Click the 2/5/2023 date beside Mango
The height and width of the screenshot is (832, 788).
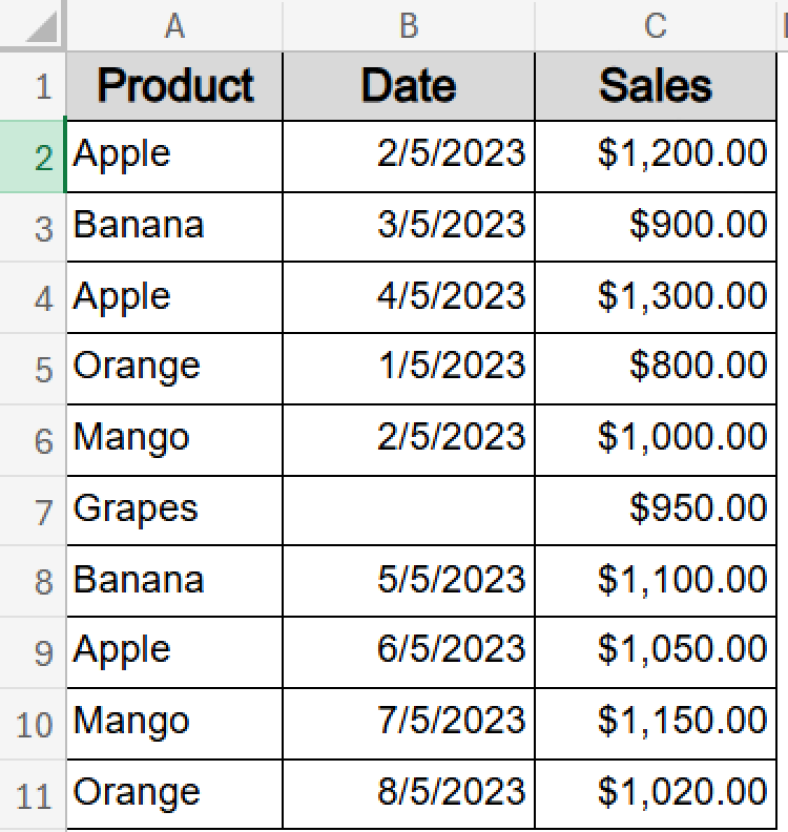(x=408, y=438)
